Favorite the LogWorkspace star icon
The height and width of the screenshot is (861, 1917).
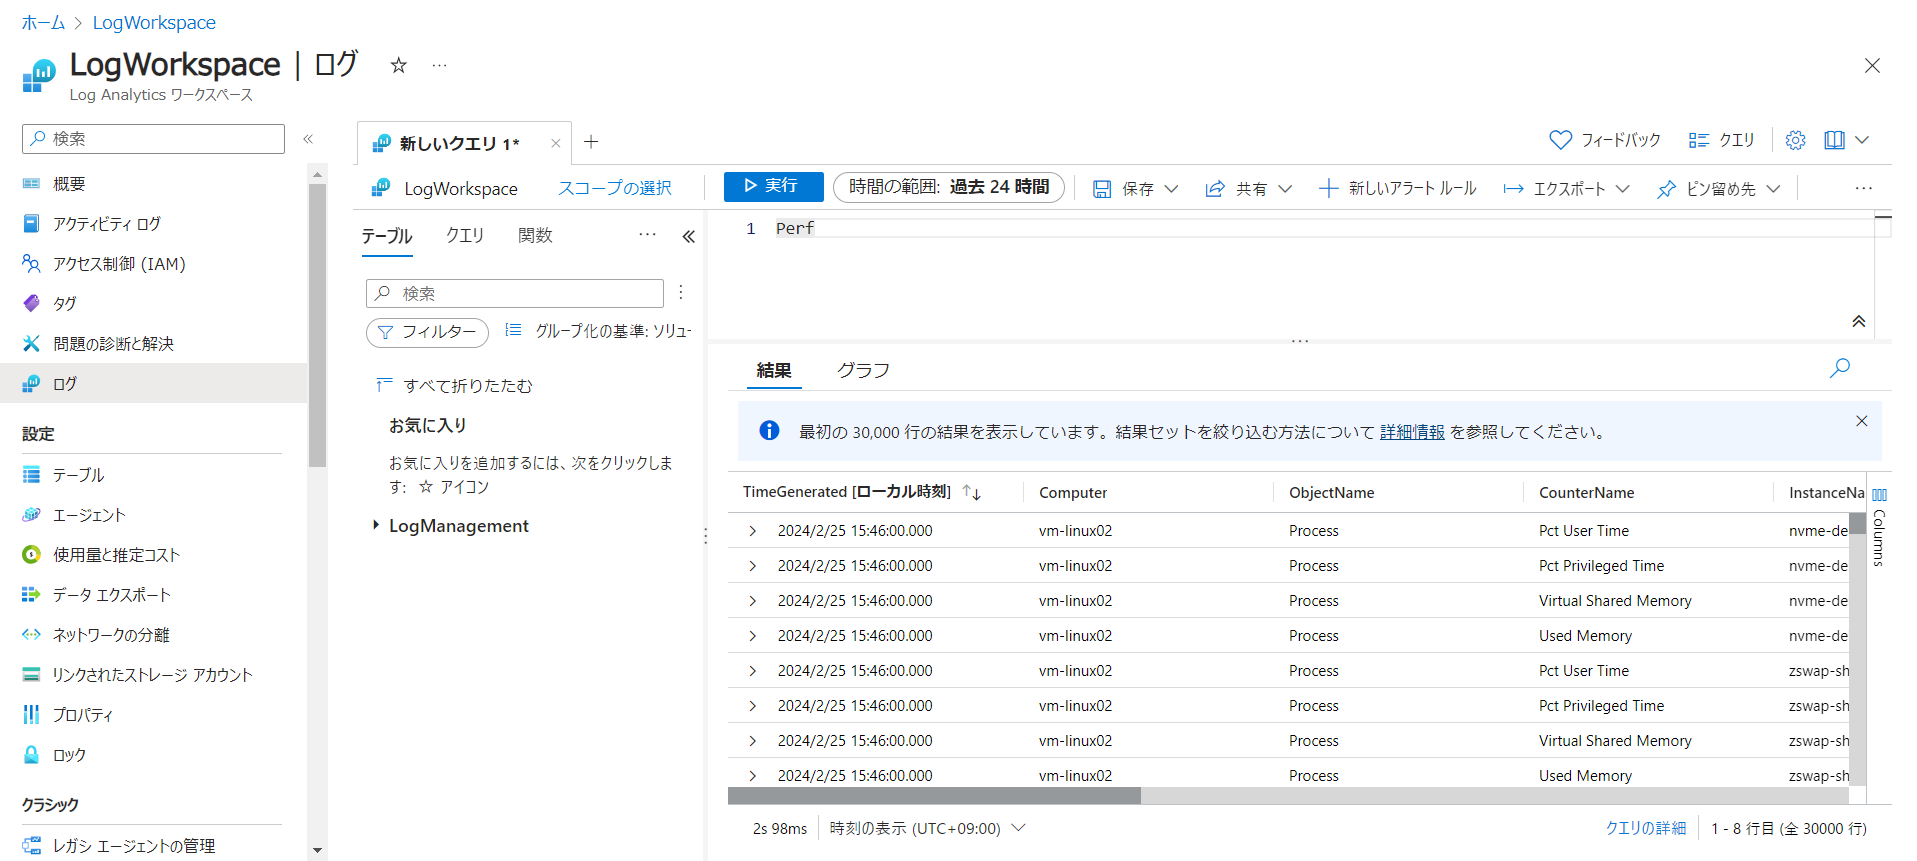coord(398,66)
